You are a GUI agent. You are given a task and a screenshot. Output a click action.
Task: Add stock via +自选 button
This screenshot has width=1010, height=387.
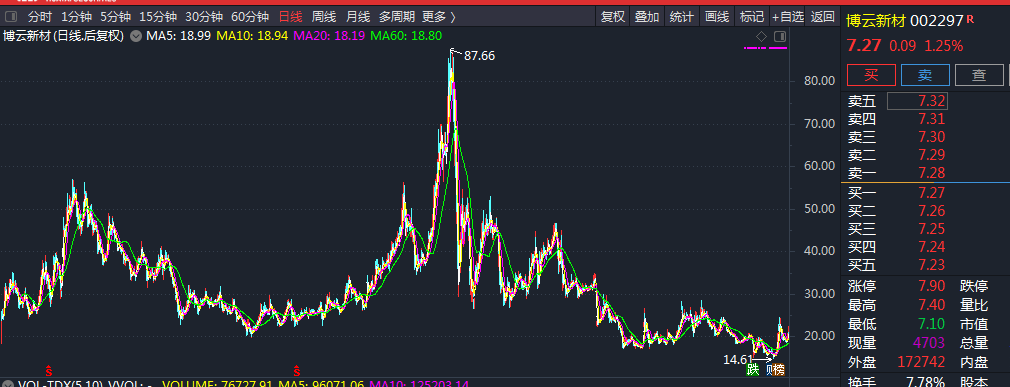click(x=788, y=17)
